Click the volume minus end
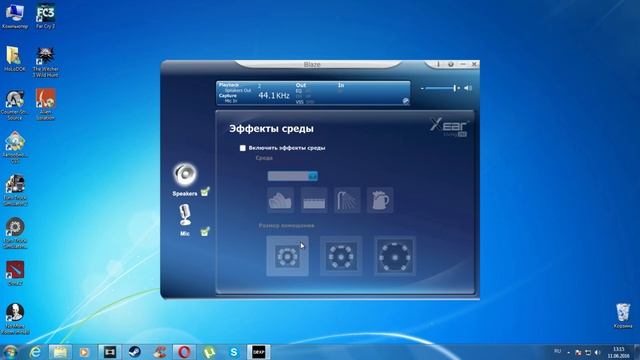Viewport: 640px width, 360px height. coord(422,88)
